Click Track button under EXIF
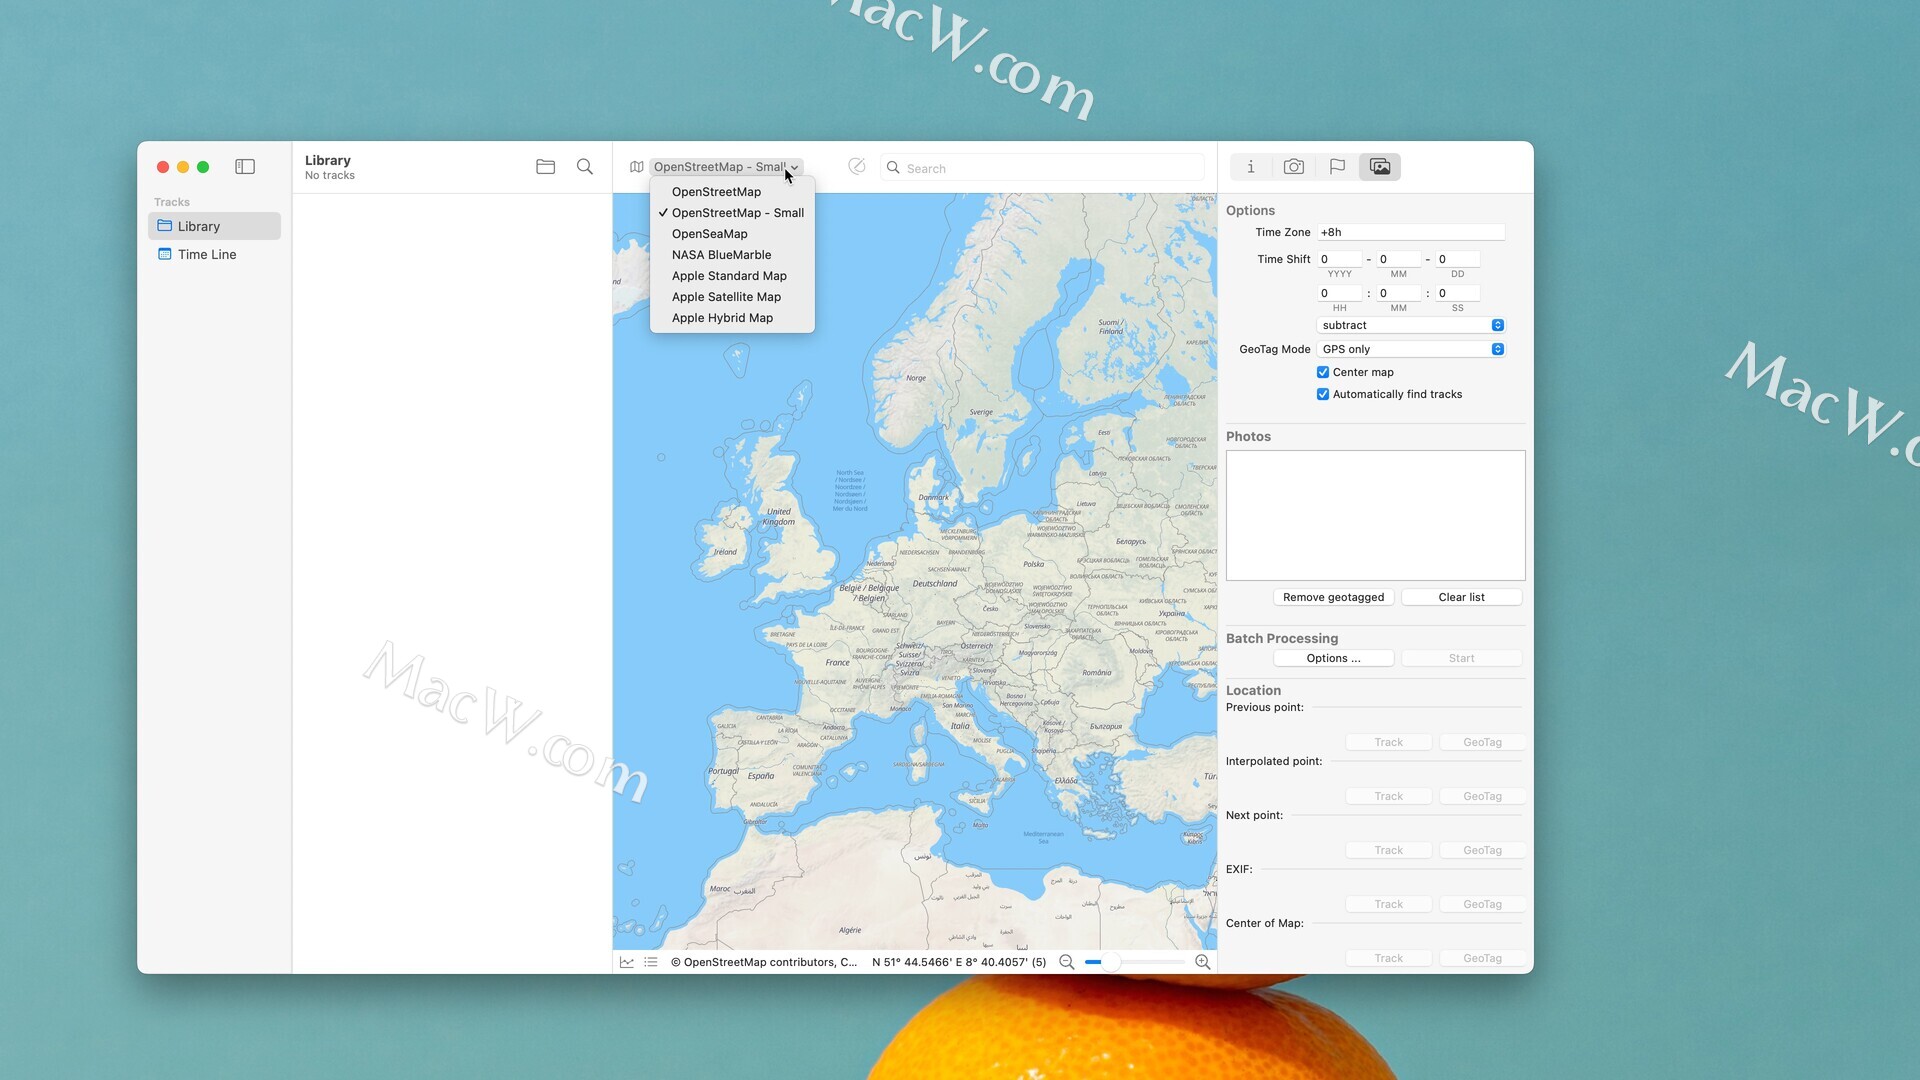The width and height of the screenshot is (1920, 1080). click(x=1388, y=904)
